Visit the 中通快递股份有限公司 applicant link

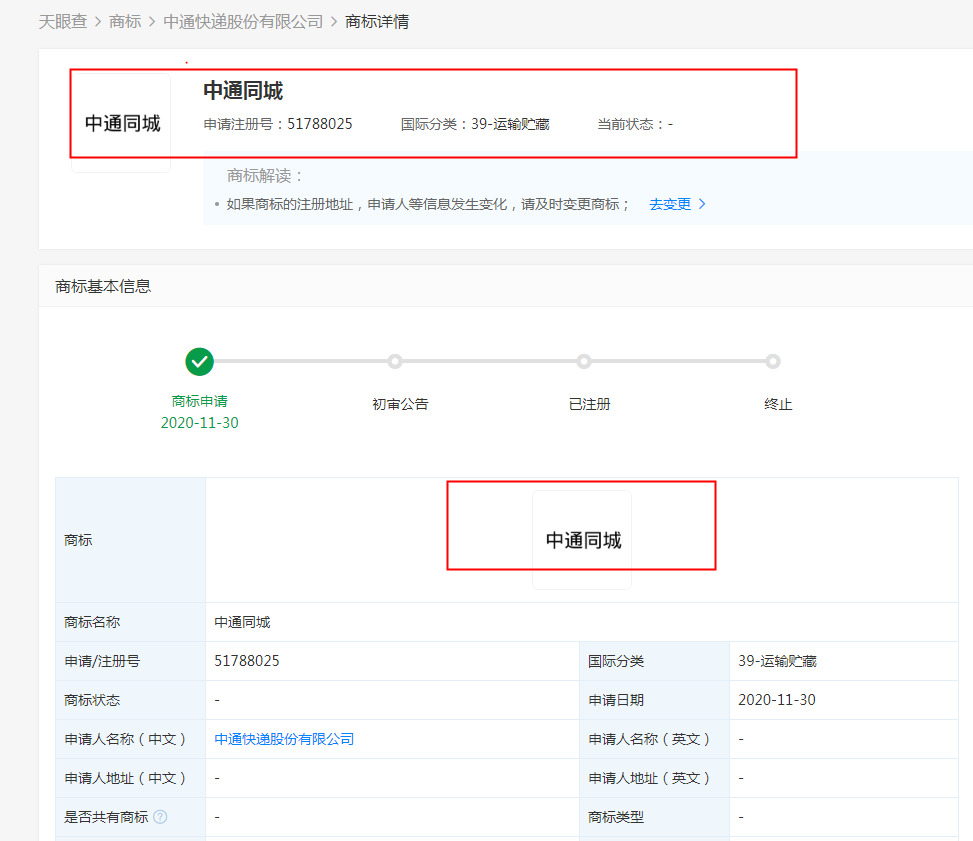tap(284, 738)
